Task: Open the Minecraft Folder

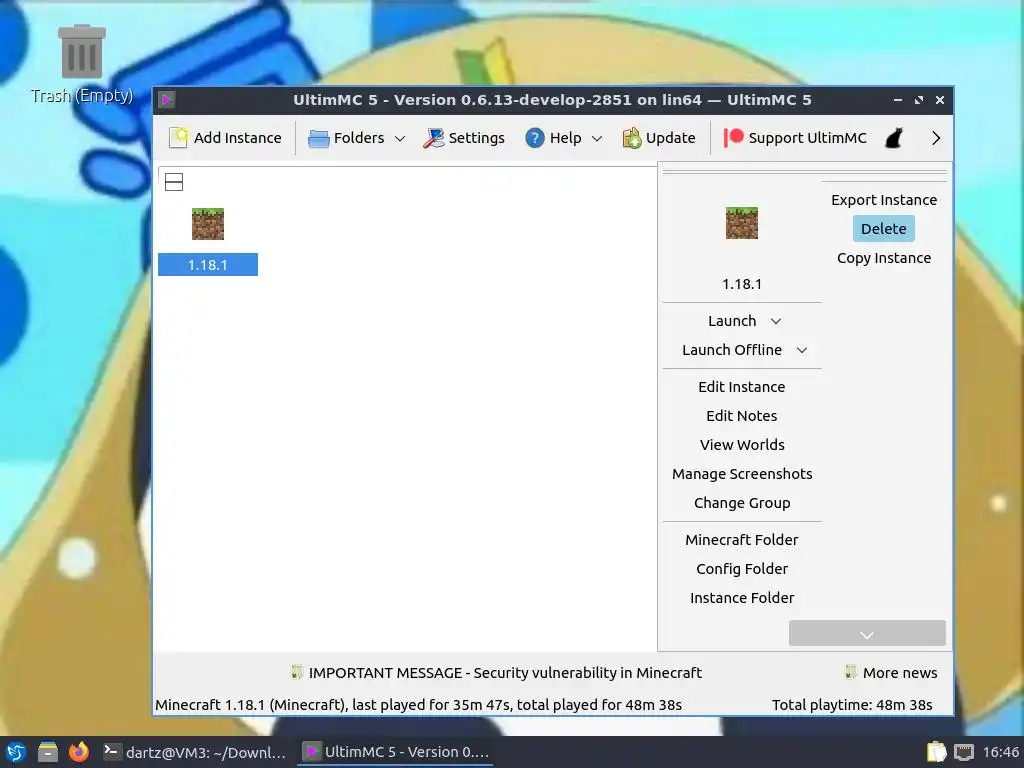Action: click(742, 540)
